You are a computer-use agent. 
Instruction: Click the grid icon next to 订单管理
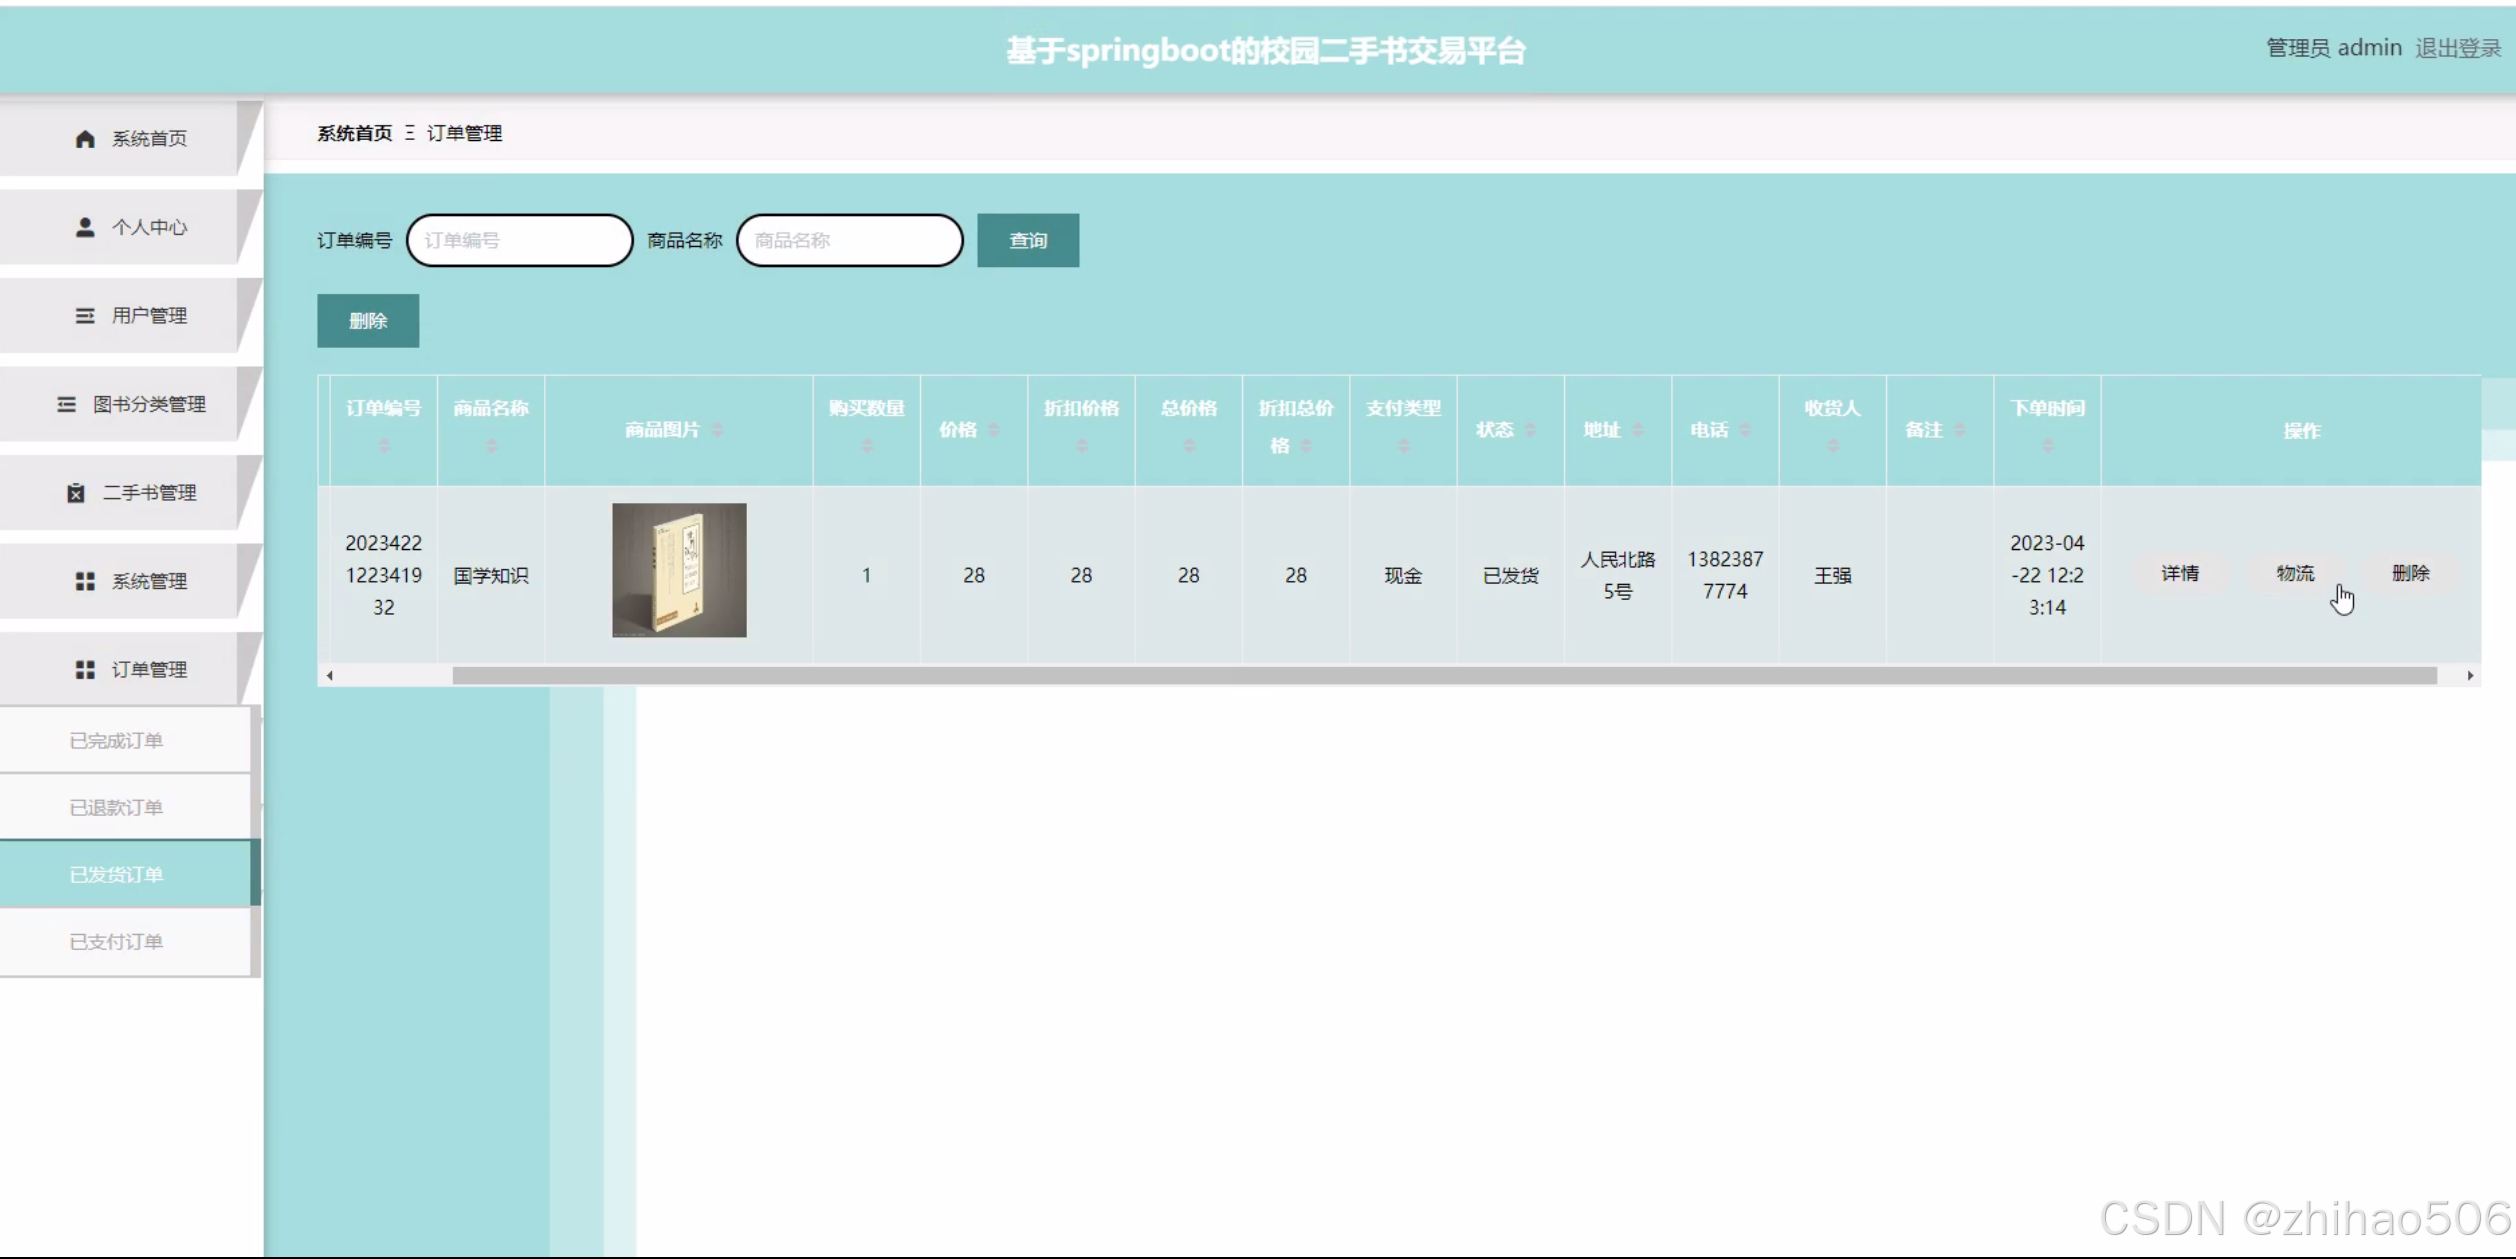point(85,670)
